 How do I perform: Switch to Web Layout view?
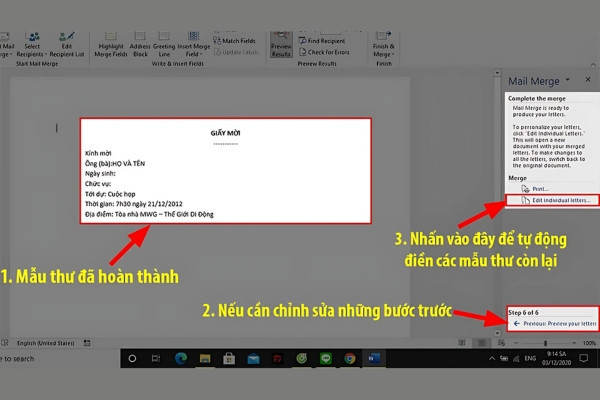501,343
